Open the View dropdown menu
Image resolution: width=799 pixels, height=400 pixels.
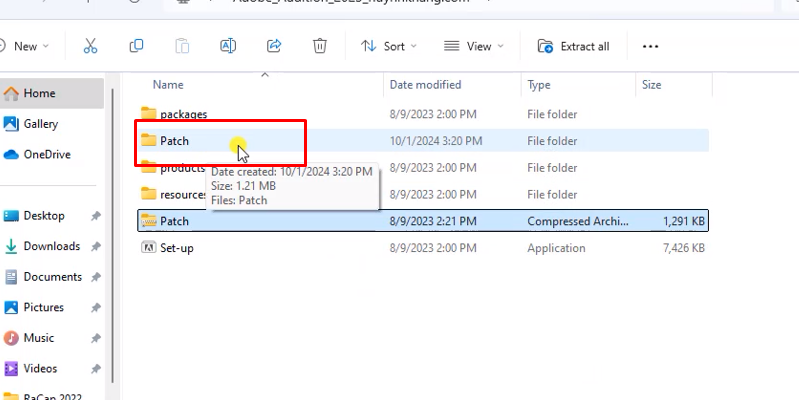(x=473, y=46)
